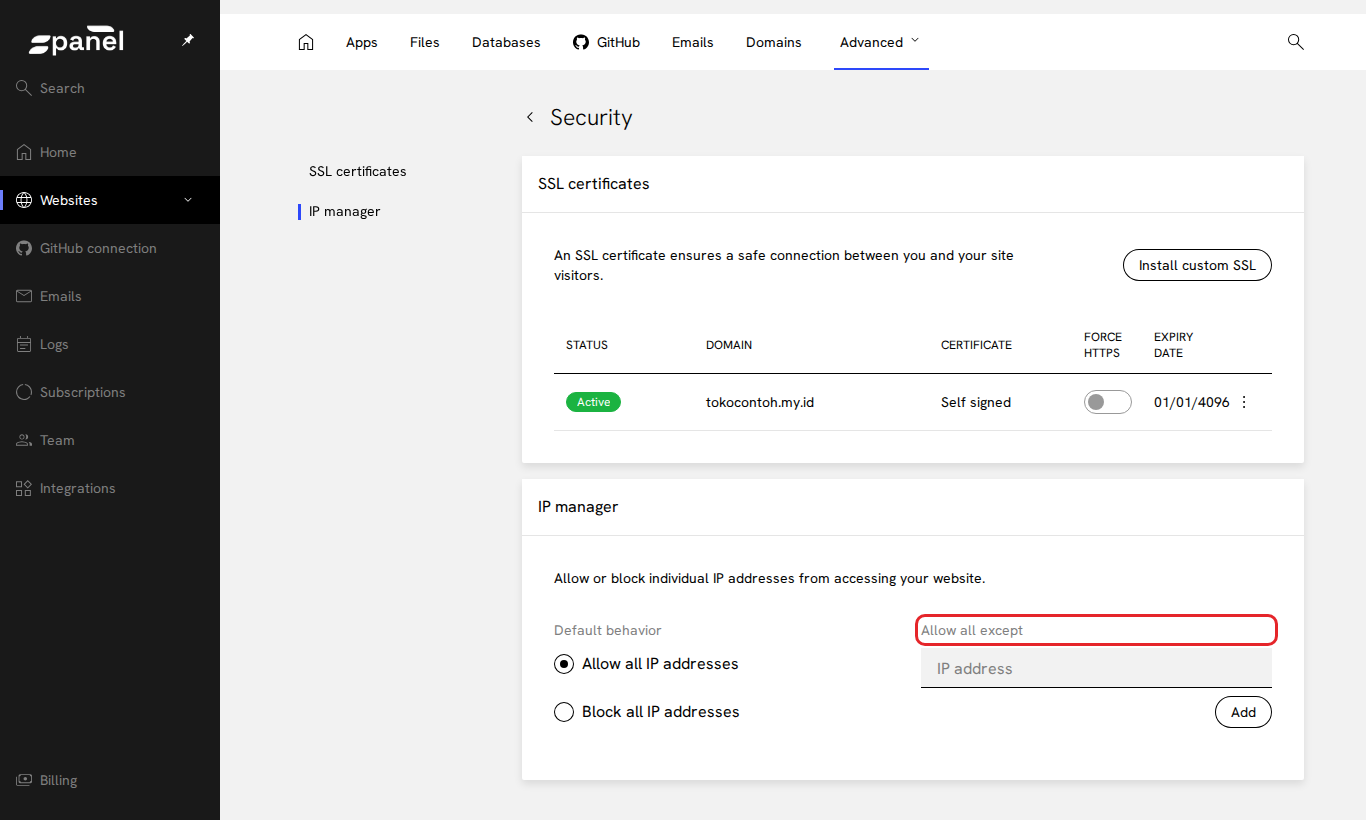Image resolution: width=1366 pixels, height=820 pixels.
Task: Click the sidebar Search field
Action: (x=110, y=88)
